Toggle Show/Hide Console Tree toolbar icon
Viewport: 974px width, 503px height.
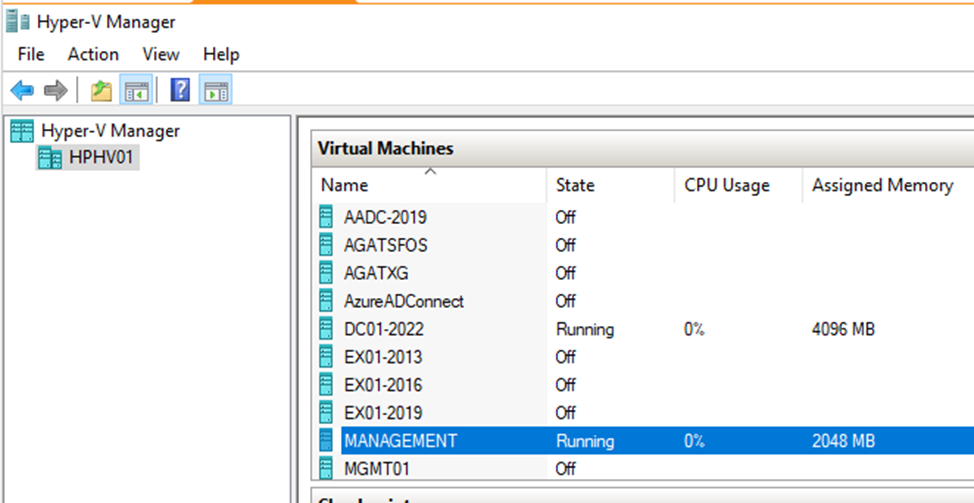tap(135, 90)
